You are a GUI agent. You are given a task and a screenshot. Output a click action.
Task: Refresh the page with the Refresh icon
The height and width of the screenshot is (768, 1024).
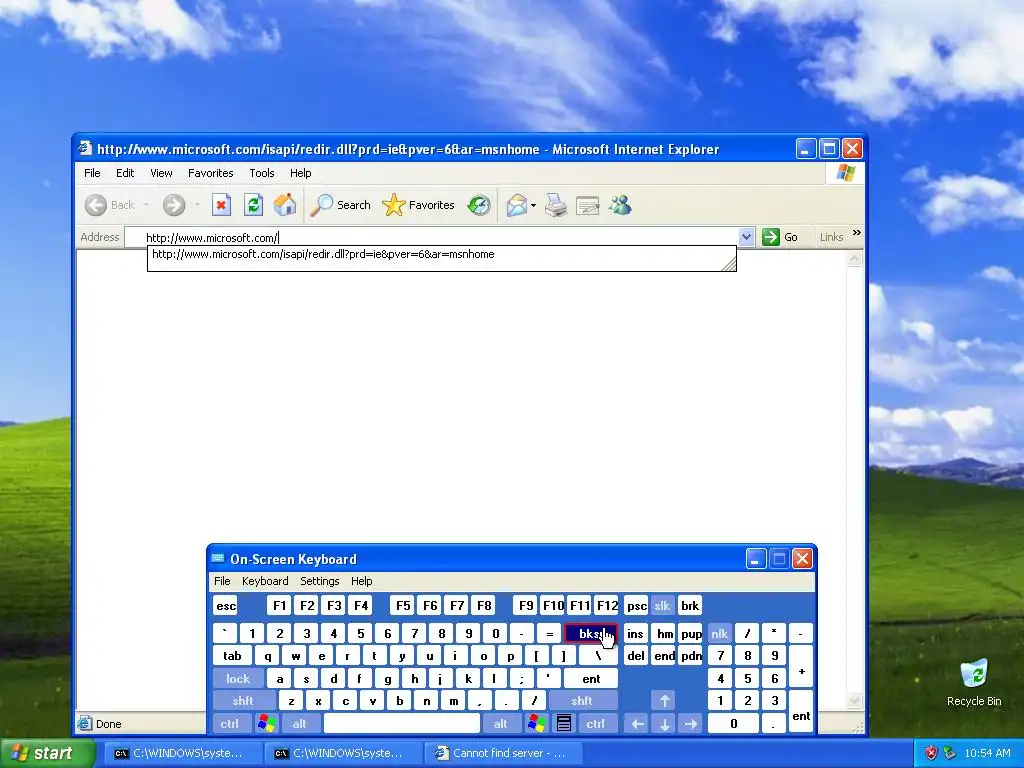(253, 205)
